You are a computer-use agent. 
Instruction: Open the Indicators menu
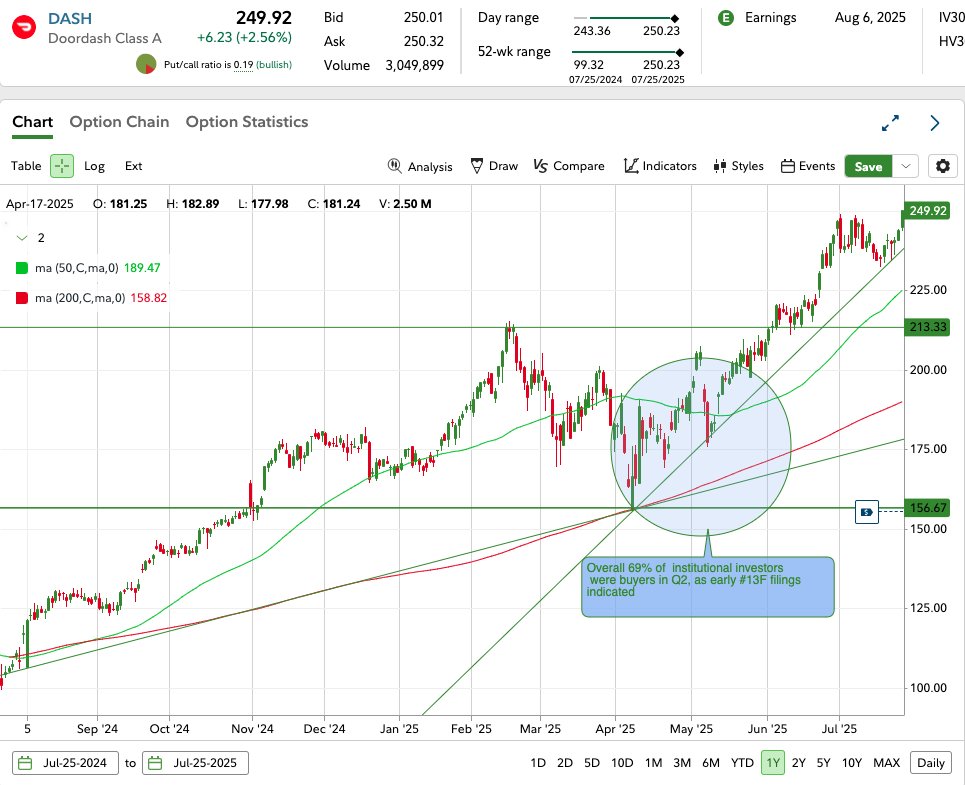(x=660, y=166)
